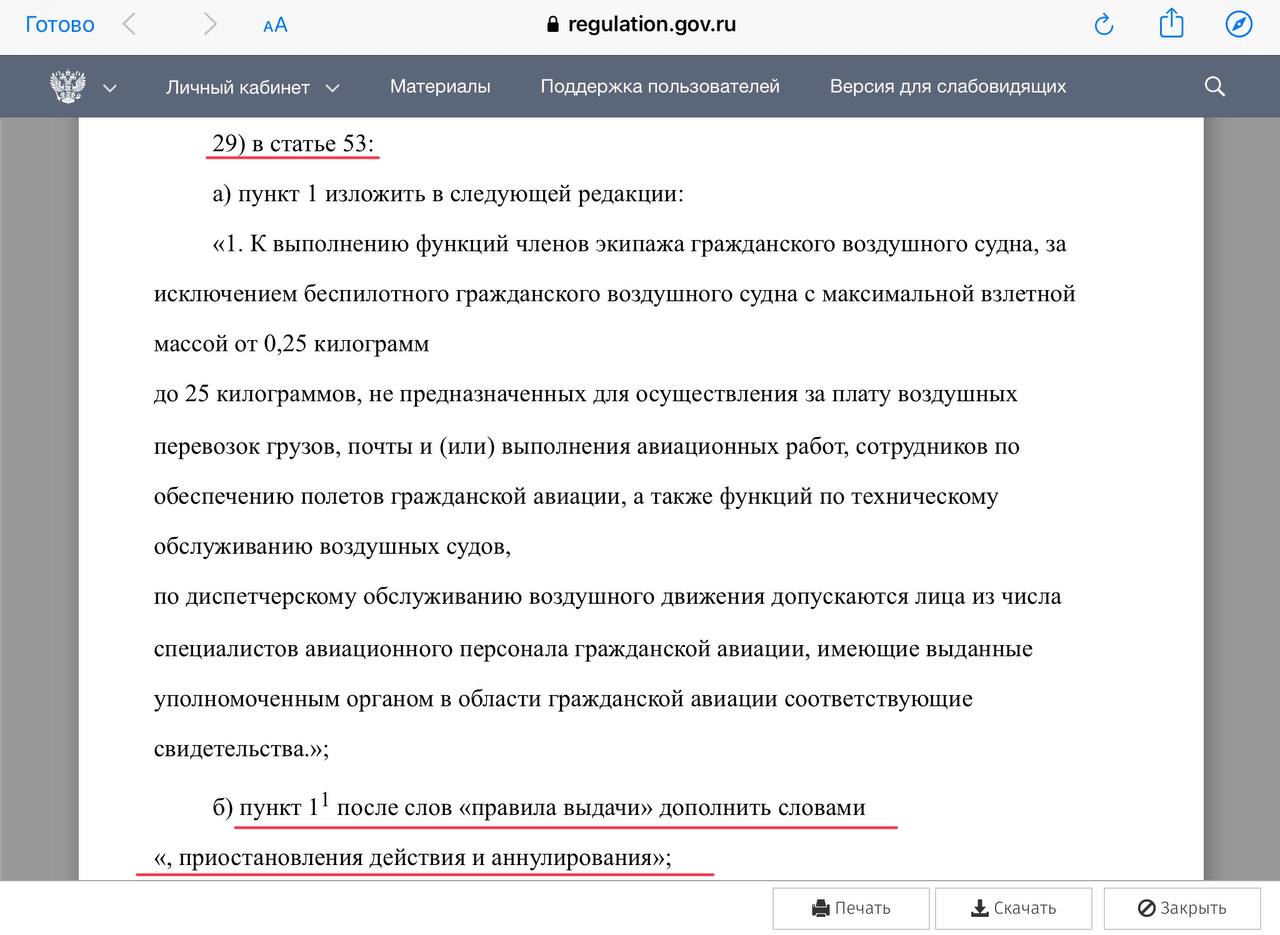Click the phrase "после слов «правила выдачи» дополнить словами"

coord(601,808)
